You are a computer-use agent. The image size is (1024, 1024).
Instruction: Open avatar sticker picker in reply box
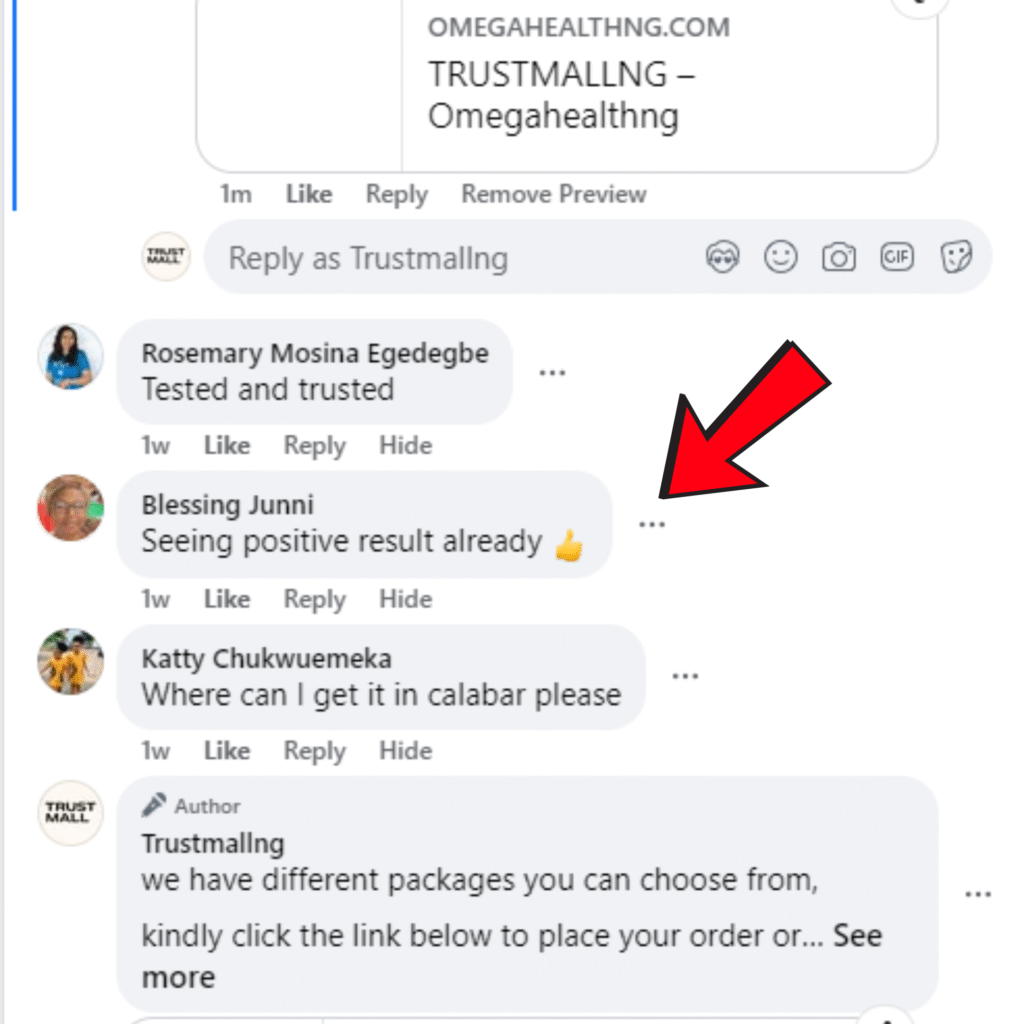click(722, 257)
